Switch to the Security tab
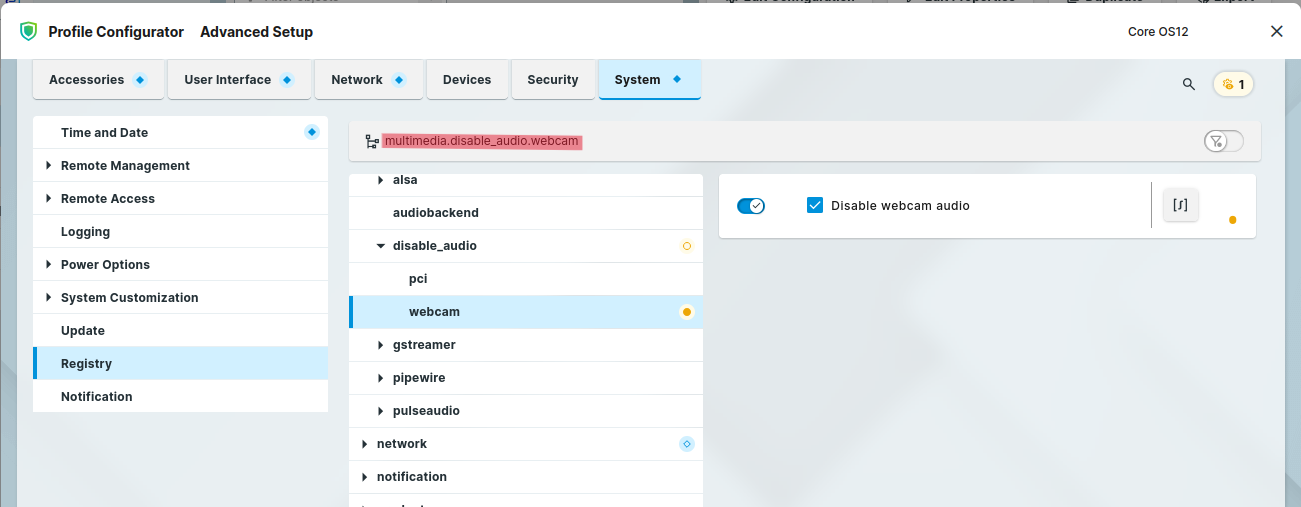Image resolution: width=1301 pixels, height=507 pixels. click(x=553, y=80)
